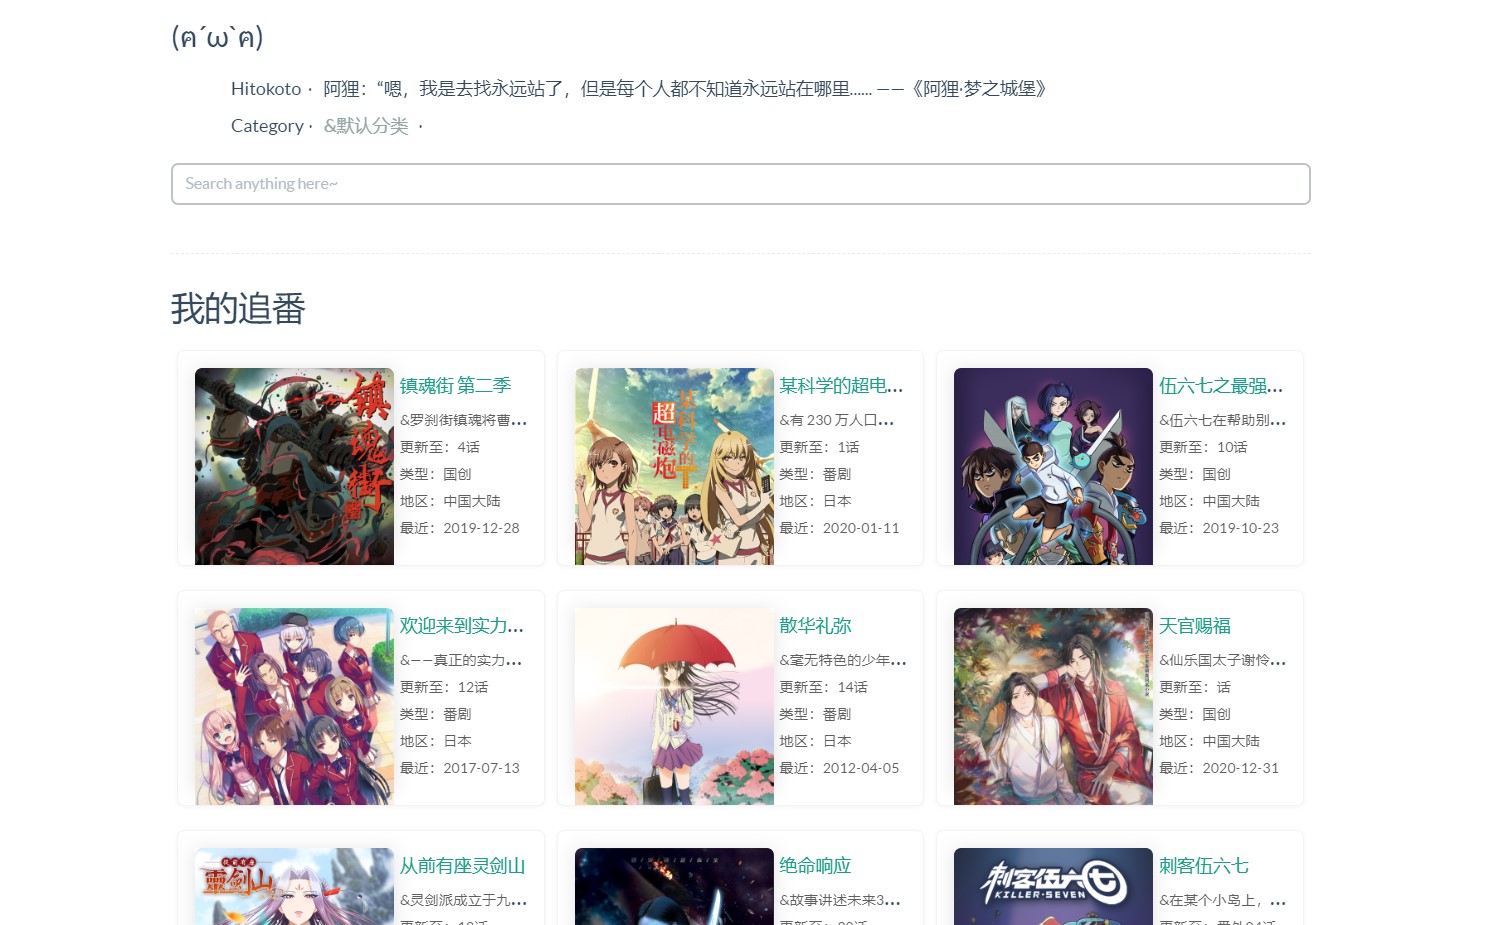This screenshot has width=1501, height=925.
Task: Click the description "&有 230 万人口…"
Action: coord(837,420)
